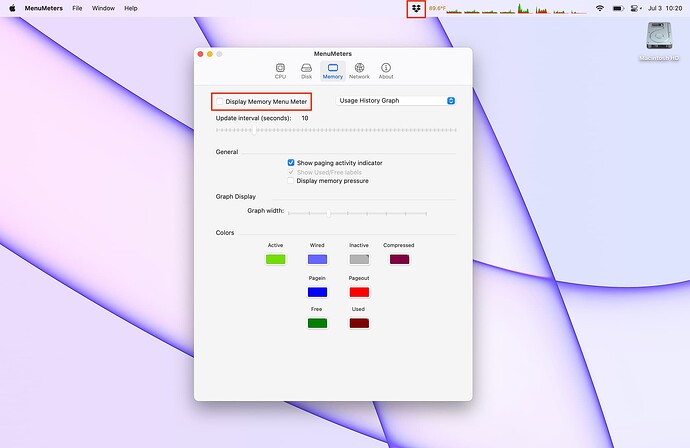Change the Wired color swatch
This screenshot has height=448, width=690.
[x=317, y=259]
